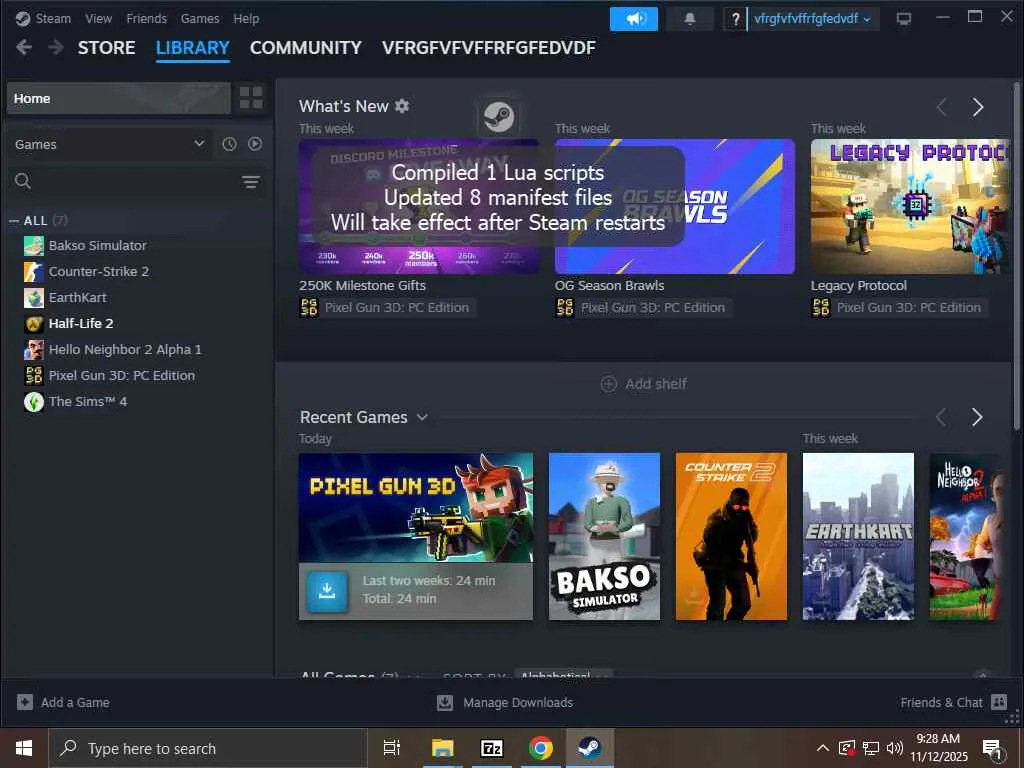Viewport: 1024px width, 768px height.
Task: Open Friends & Chat
Action: point(953,703)
